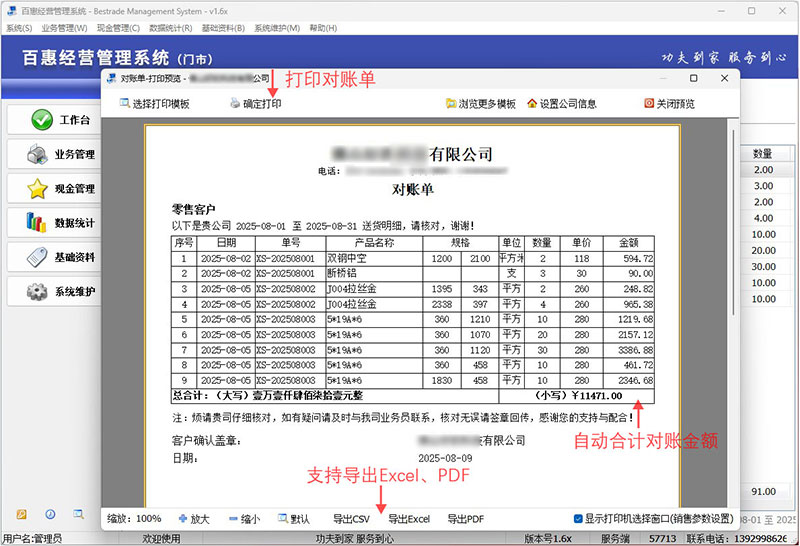Click the preview window title bar icon

pos(112,78)
